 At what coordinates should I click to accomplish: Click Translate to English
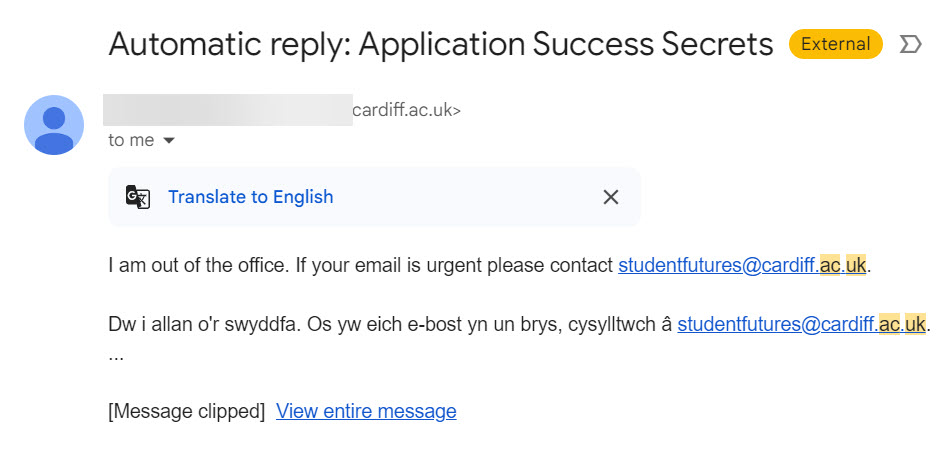(250, 197)
